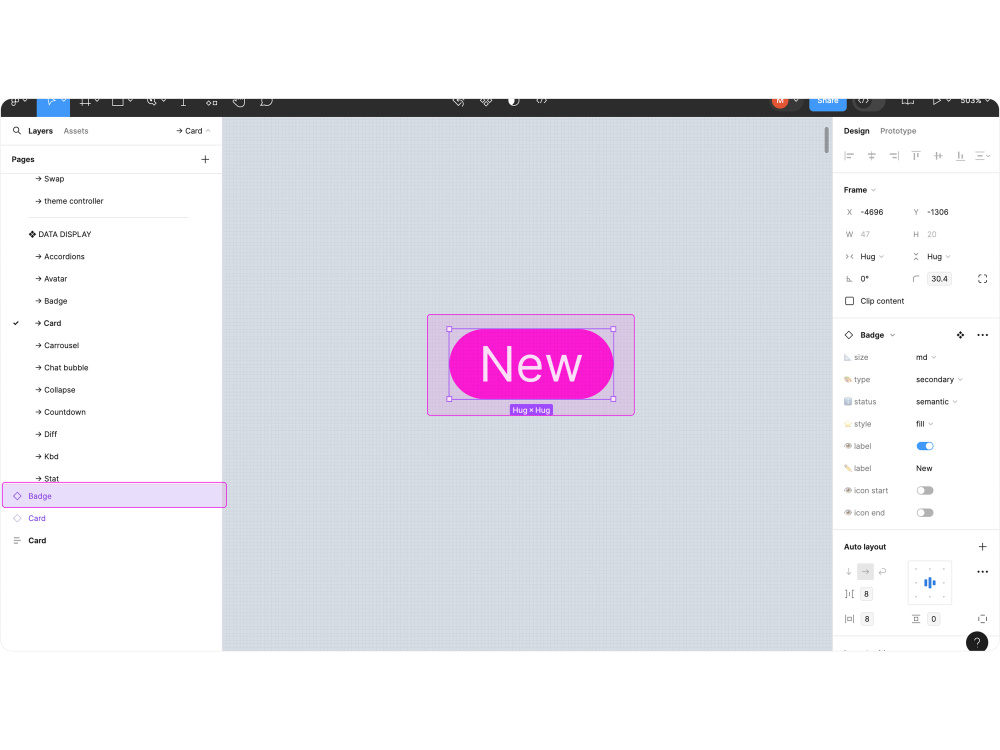Screen dimensions: 1000x750
Task: Open the status semantic dropdown
Action: (937, 402)
